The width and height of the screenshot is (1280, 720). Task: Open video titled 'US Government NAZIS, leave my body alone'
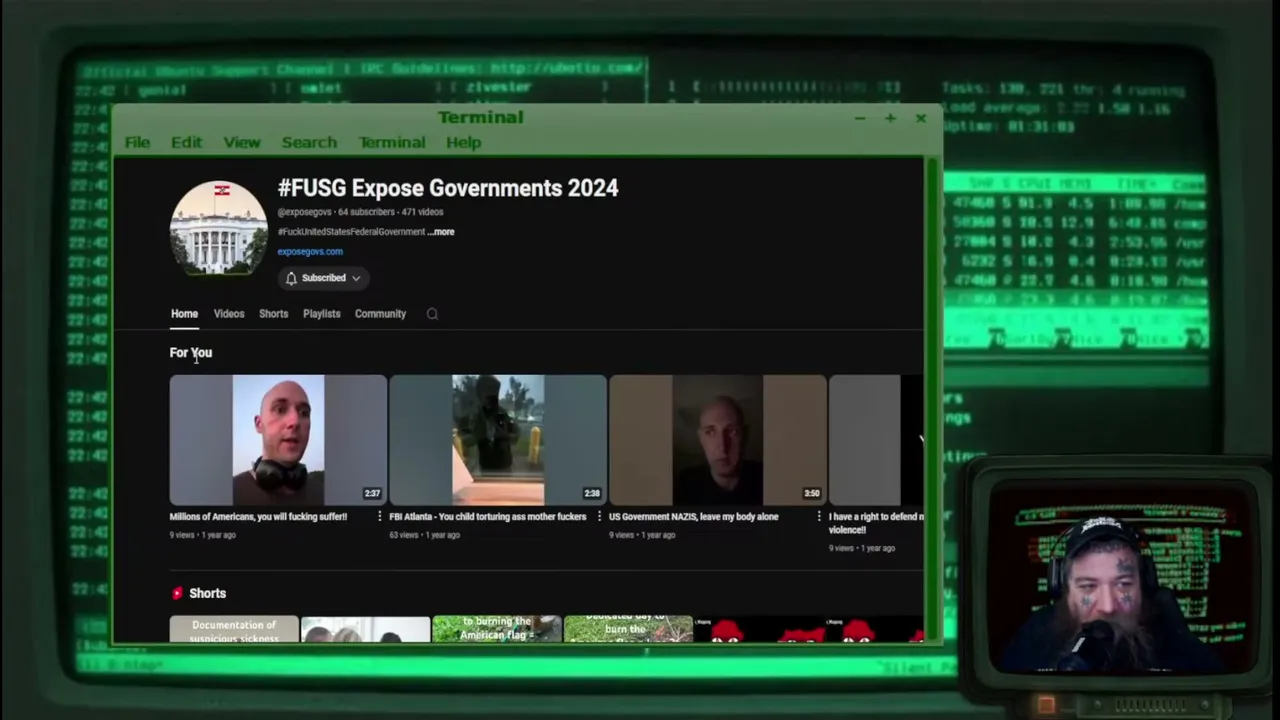693,517
